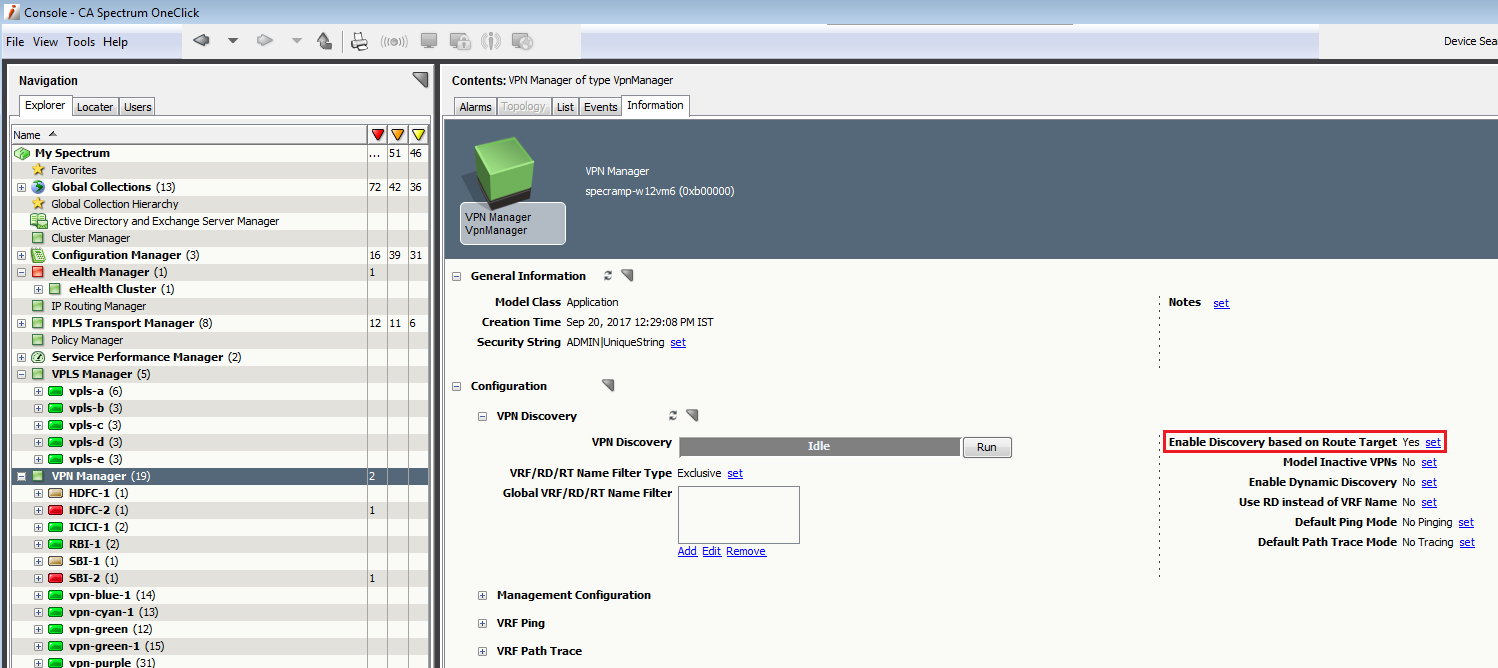Viewport: 1498px width, 668px height.
Task: Expand the Configuration Manager tree node
Action: pyautogui.click(x=21, y=255)
